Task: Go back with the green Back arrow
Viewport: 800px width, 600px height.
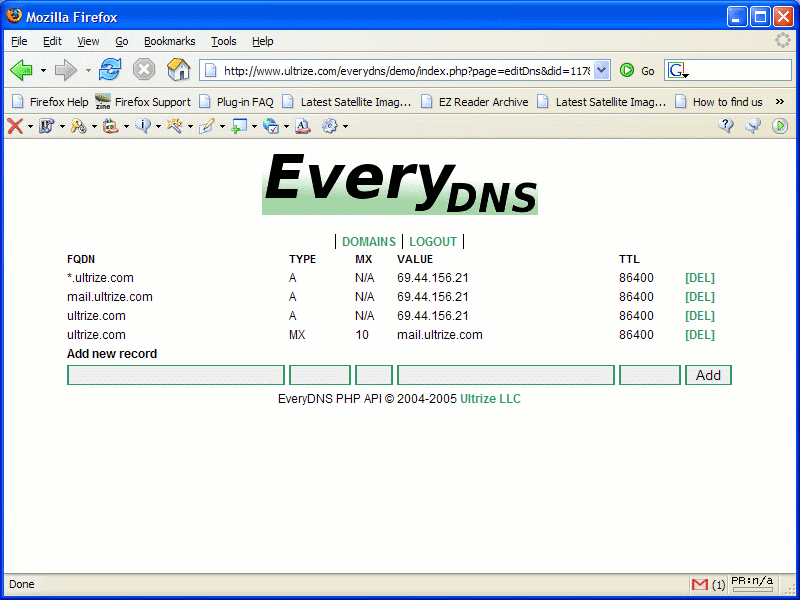Action: [21, 70]
